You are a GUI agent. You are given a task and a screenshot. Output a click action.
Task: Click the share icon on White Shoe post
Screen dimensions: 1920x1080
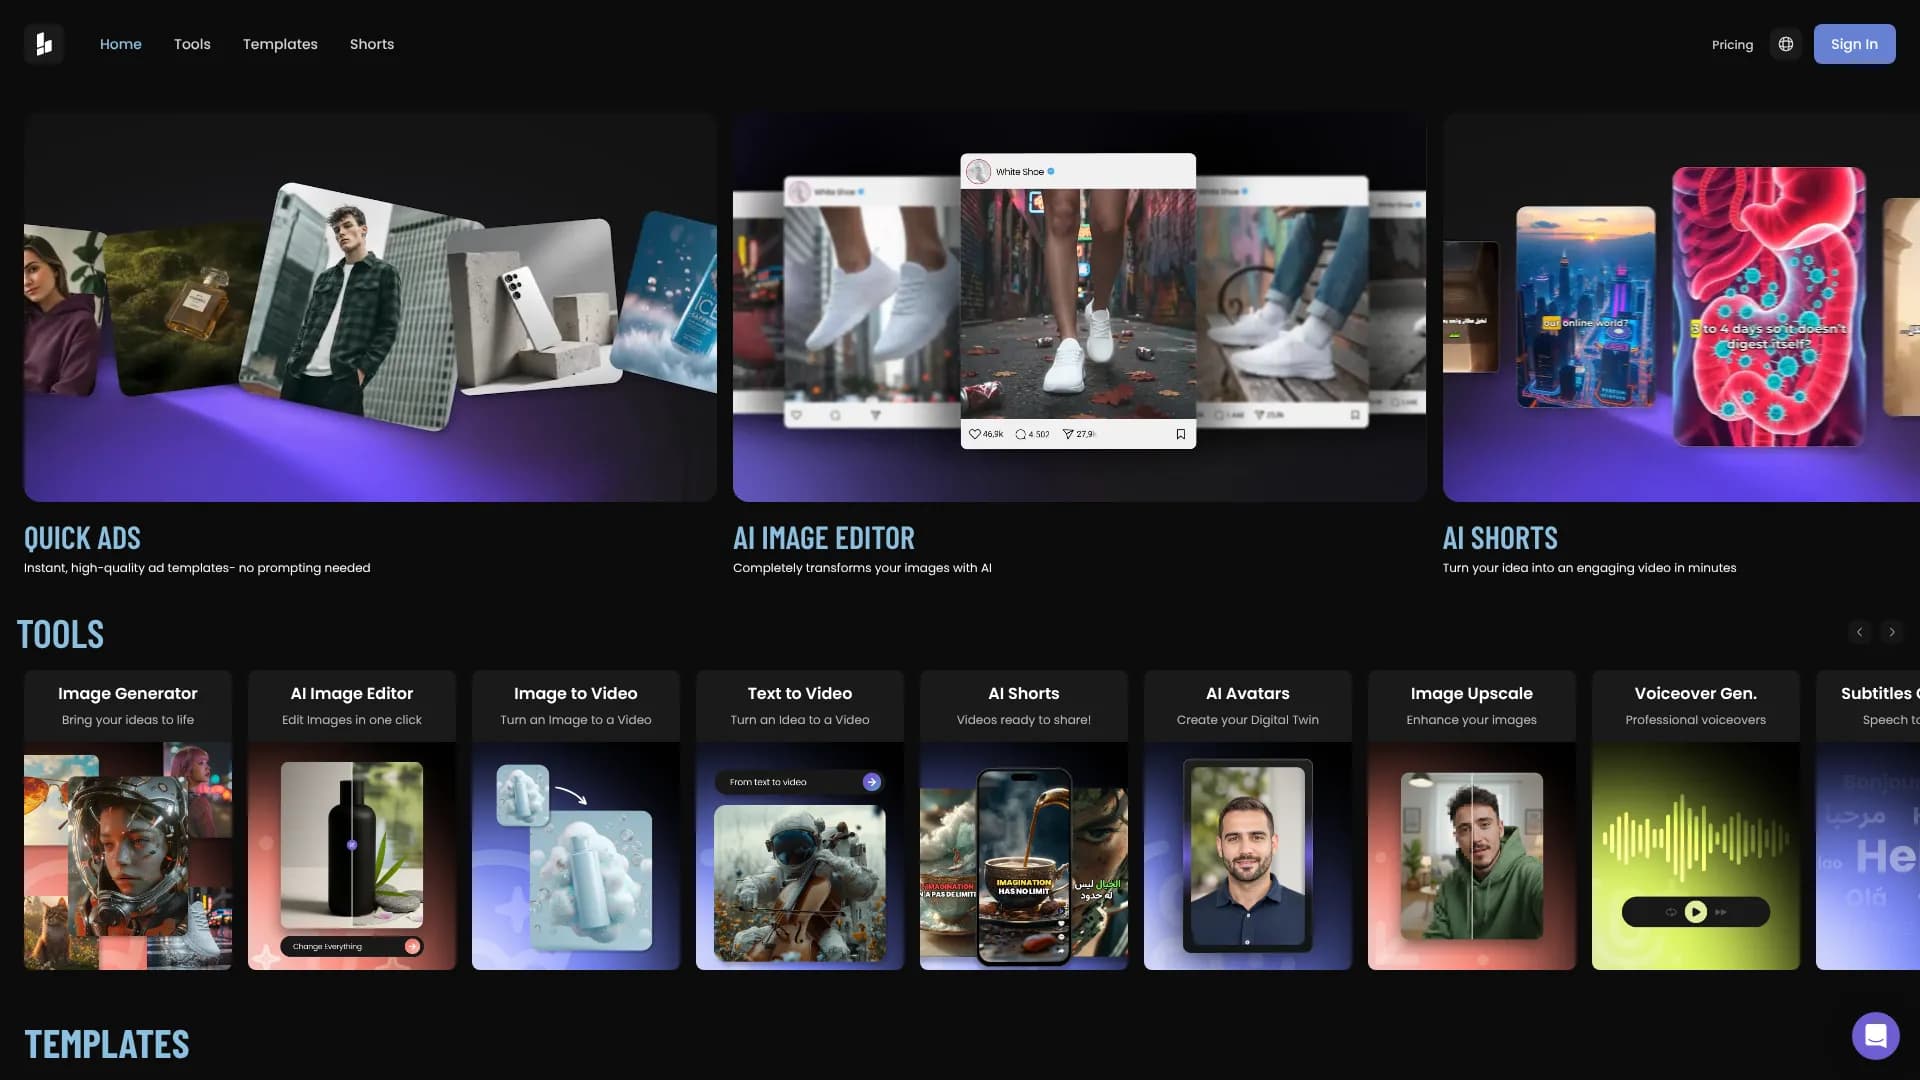pyautogui.click(x=1068, y=434)
